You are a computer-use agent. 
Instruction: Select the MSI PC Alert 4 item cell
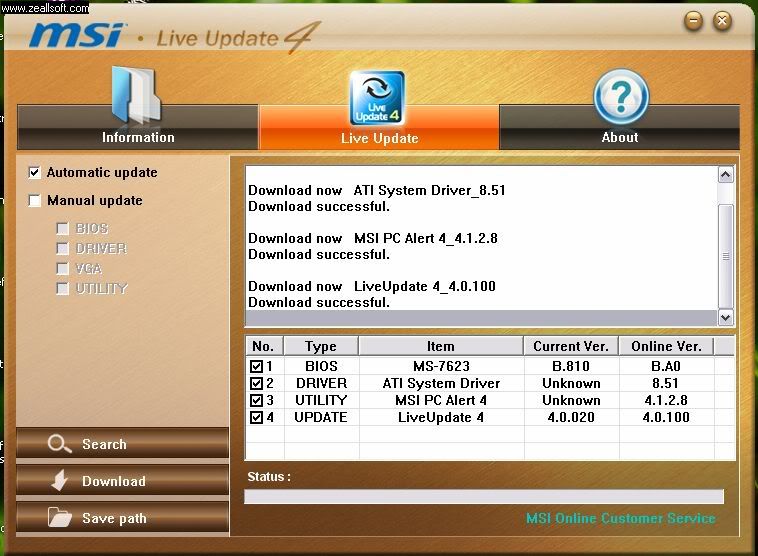[x=441, y=400]
